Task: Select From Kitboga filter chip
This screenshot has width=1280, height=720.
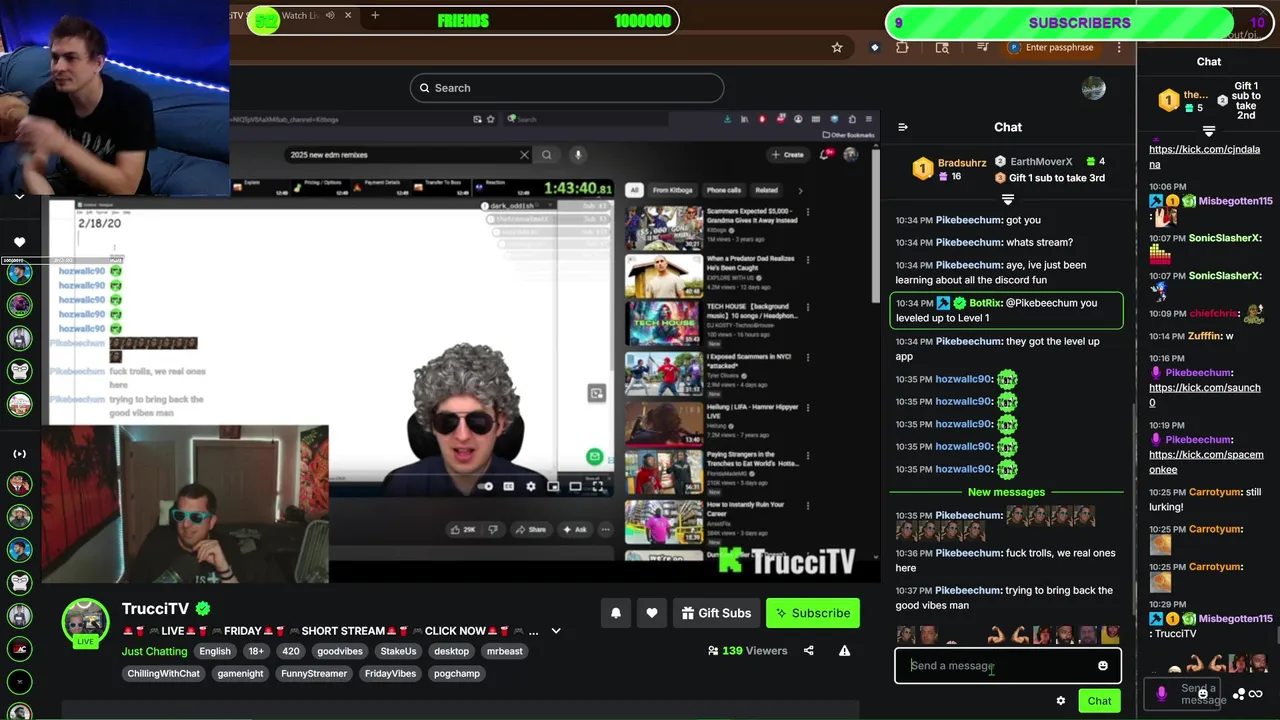Action: [673, 190]
